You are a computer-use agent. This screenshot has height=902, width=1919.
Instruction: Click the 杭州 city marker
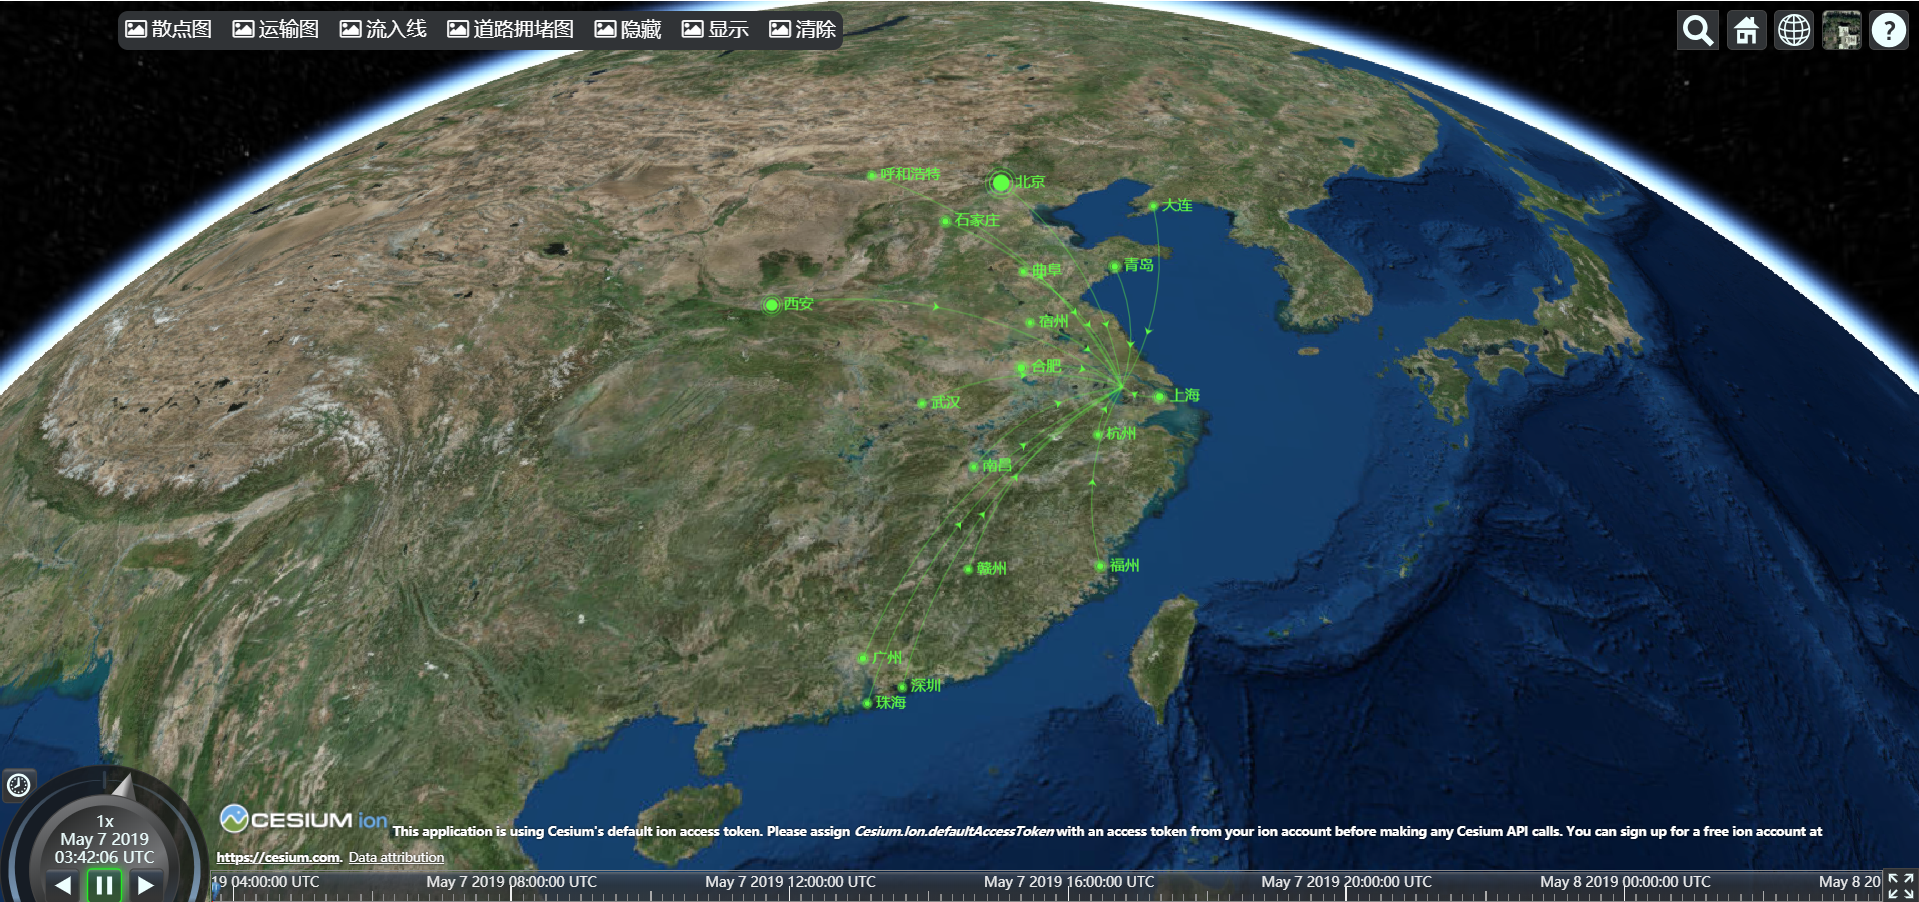(x=1098, y=435)
